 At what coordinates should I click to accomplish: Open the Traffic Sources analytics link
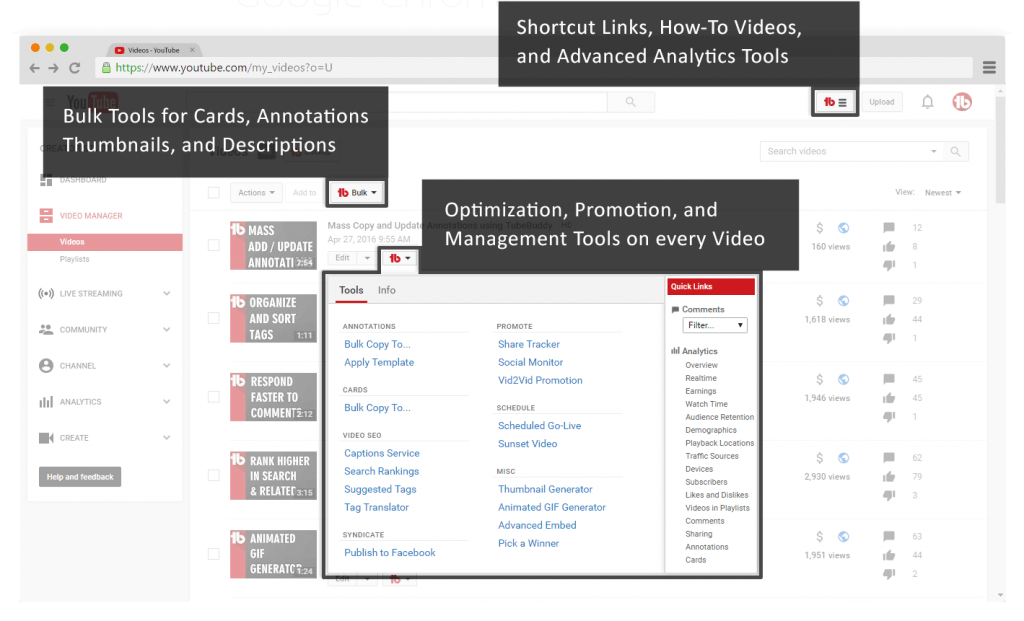point(711,456)
